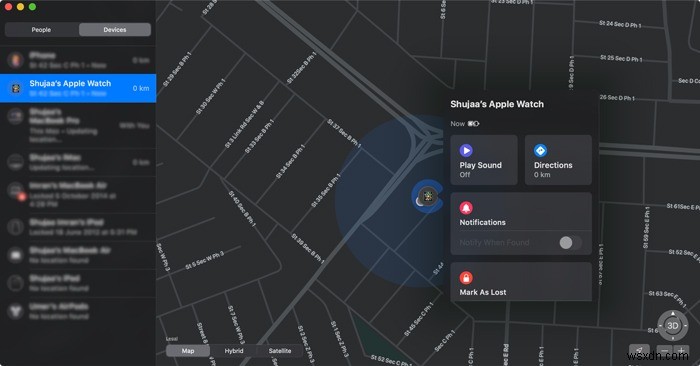This screenshot has width=700, height=366.
Task: Click the red lock badge on MacBook Air icon
Action: click(x=21, y=196)
